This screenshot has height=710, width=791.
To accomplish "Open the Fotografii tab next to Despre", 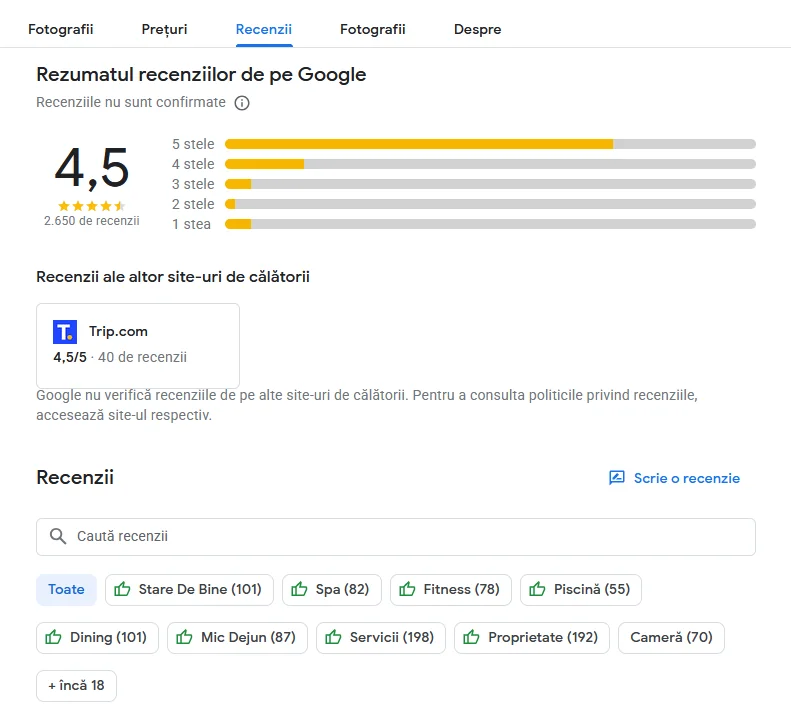I will point(372,29).
